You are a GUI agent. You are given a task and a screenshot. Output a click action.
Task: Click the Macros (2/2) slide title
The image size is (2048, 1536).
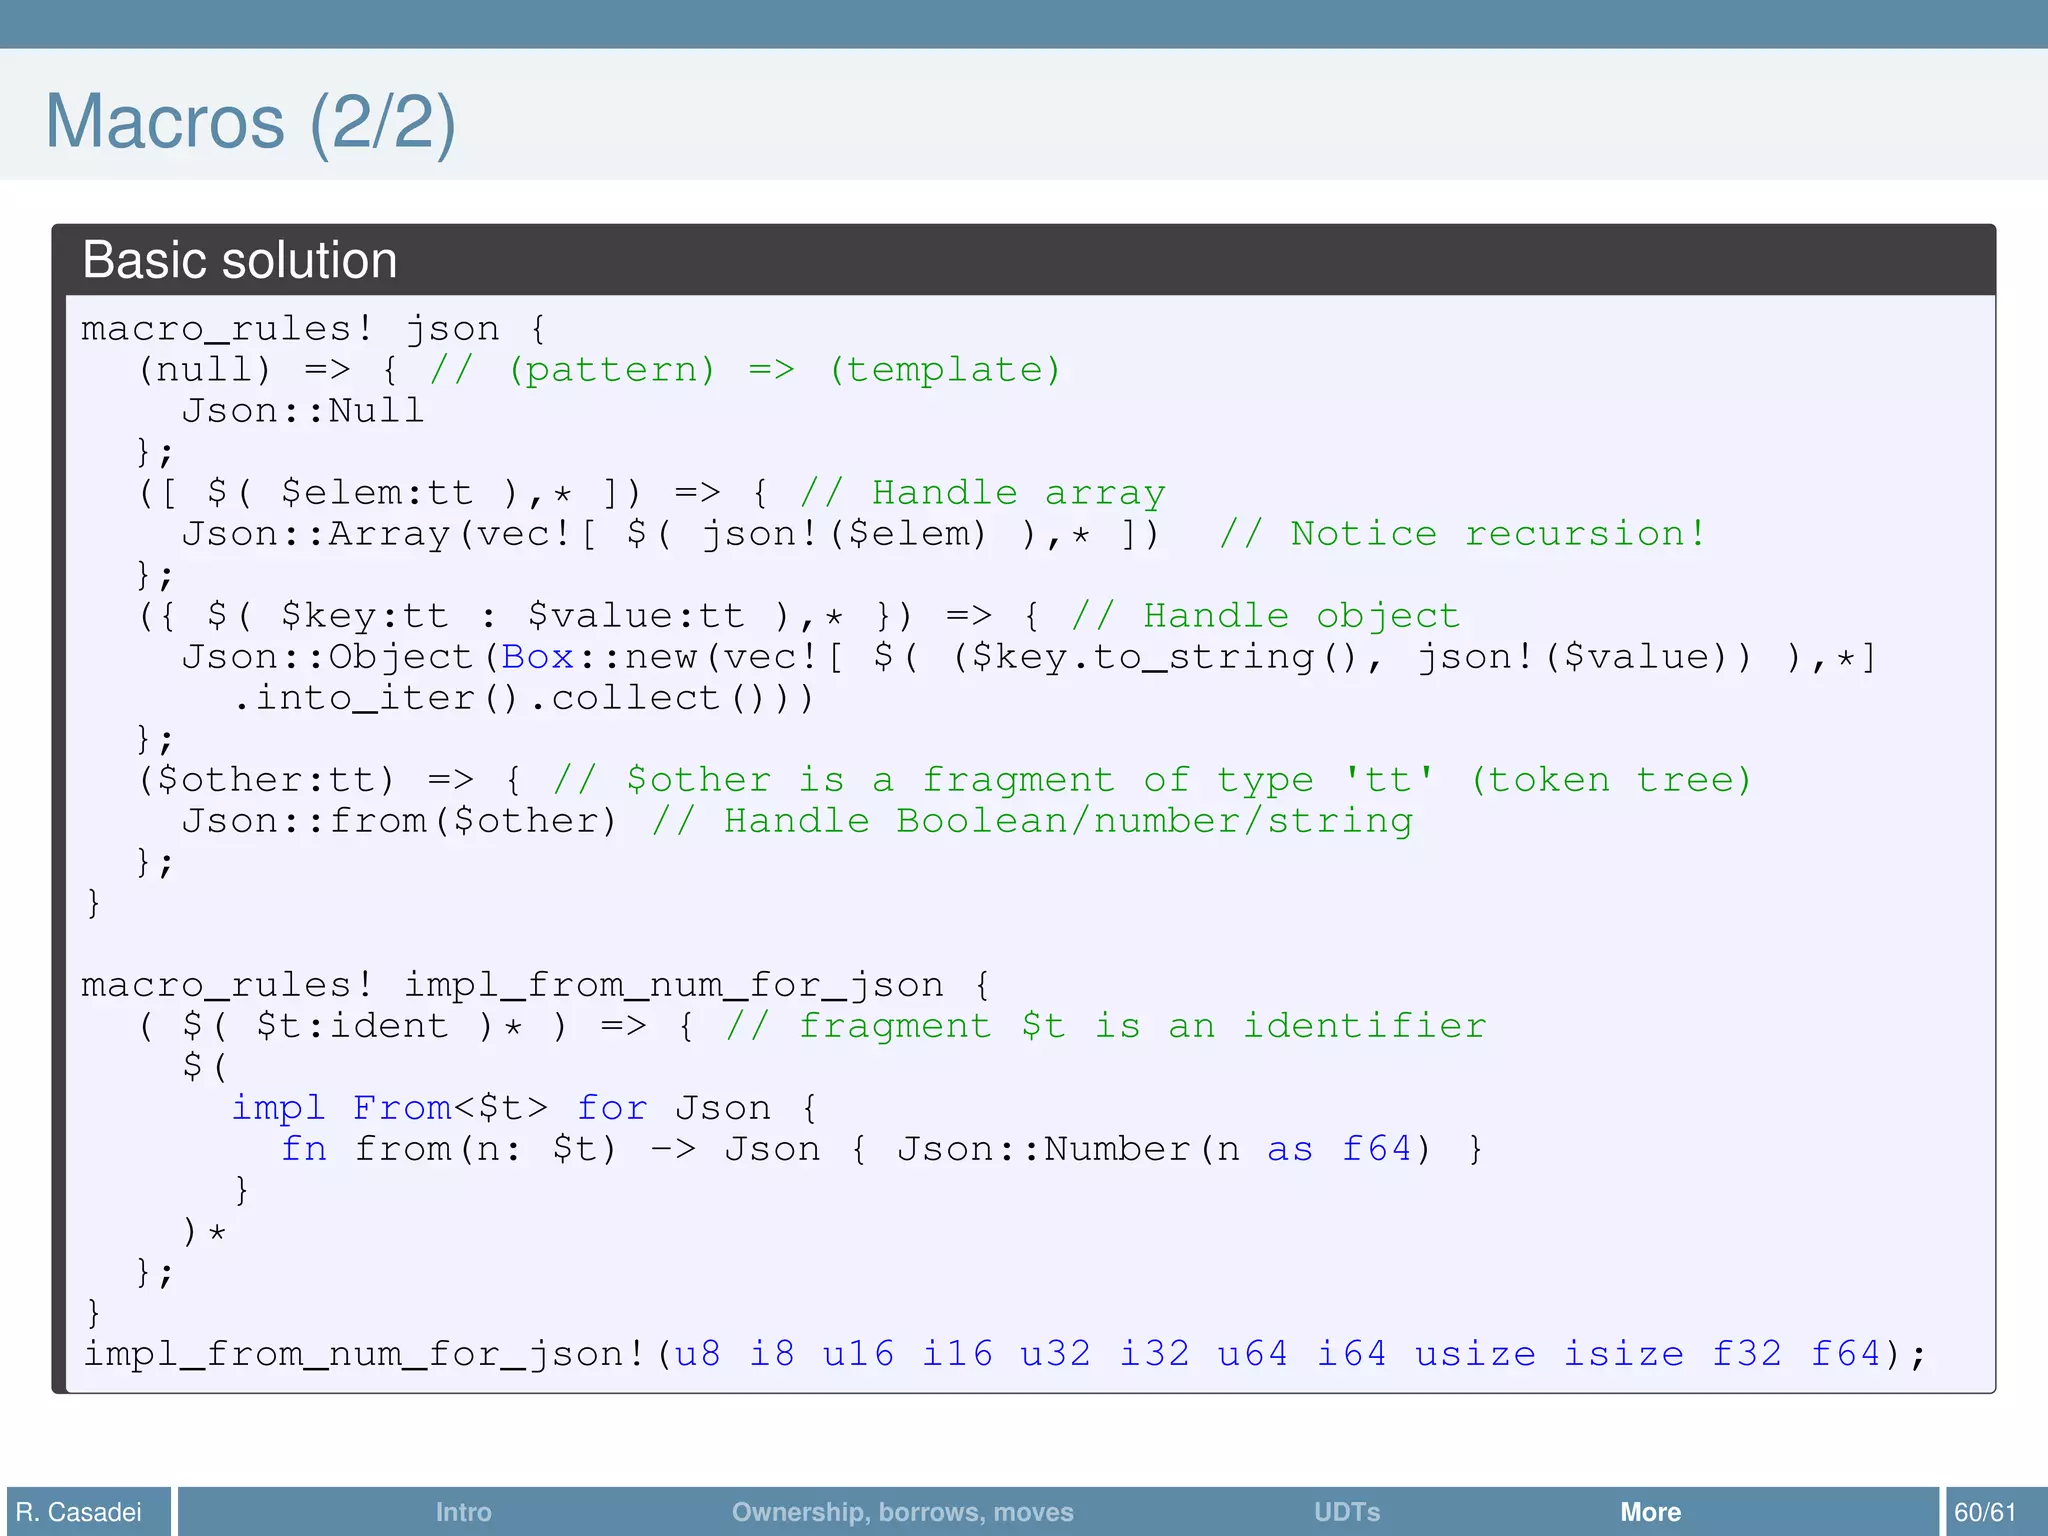[x=250, y=121]
